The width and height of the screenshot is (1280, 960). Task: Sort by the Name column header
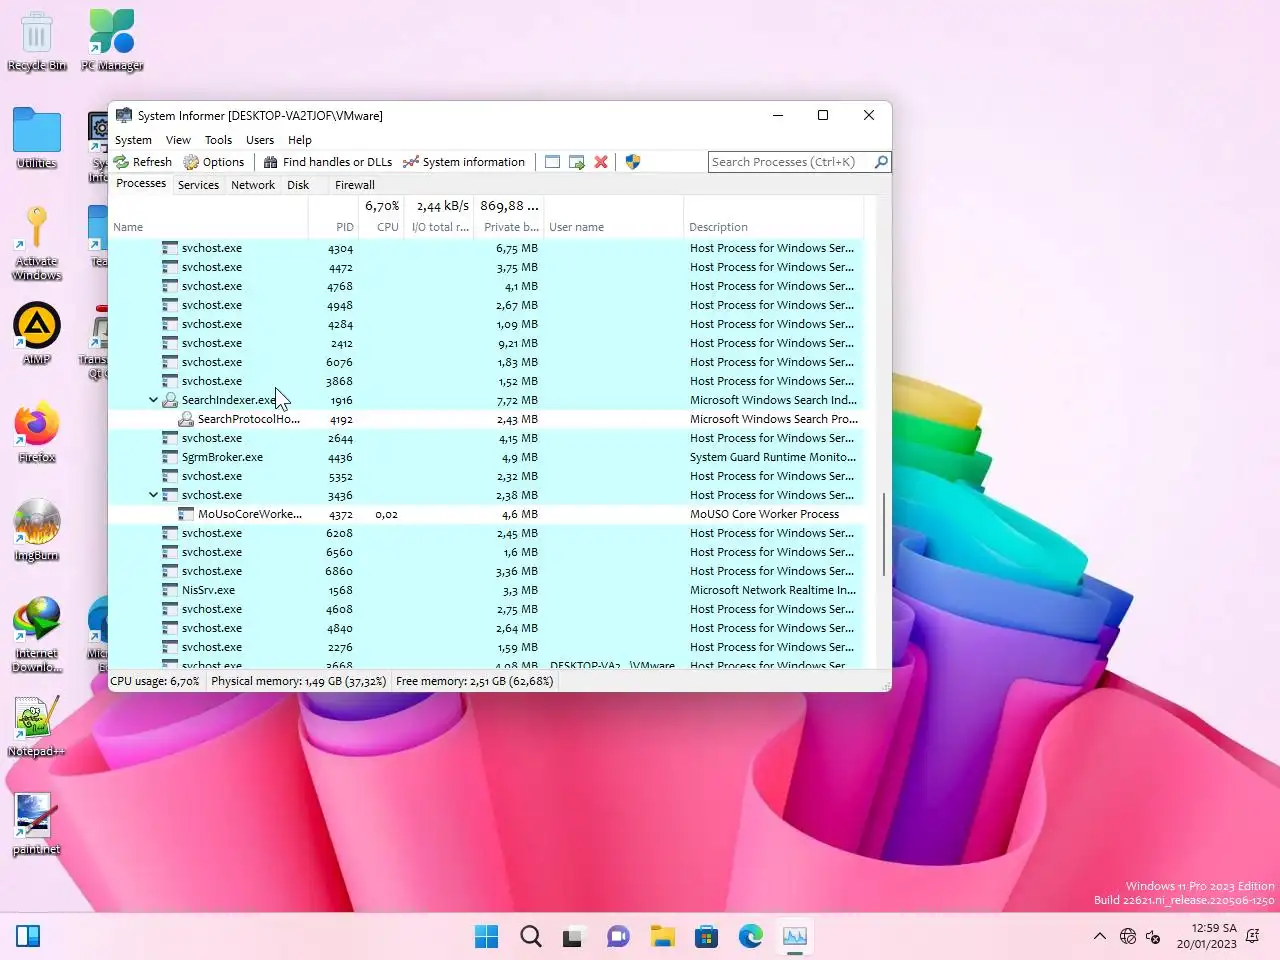pyautogui.click(x=208, y=227)
